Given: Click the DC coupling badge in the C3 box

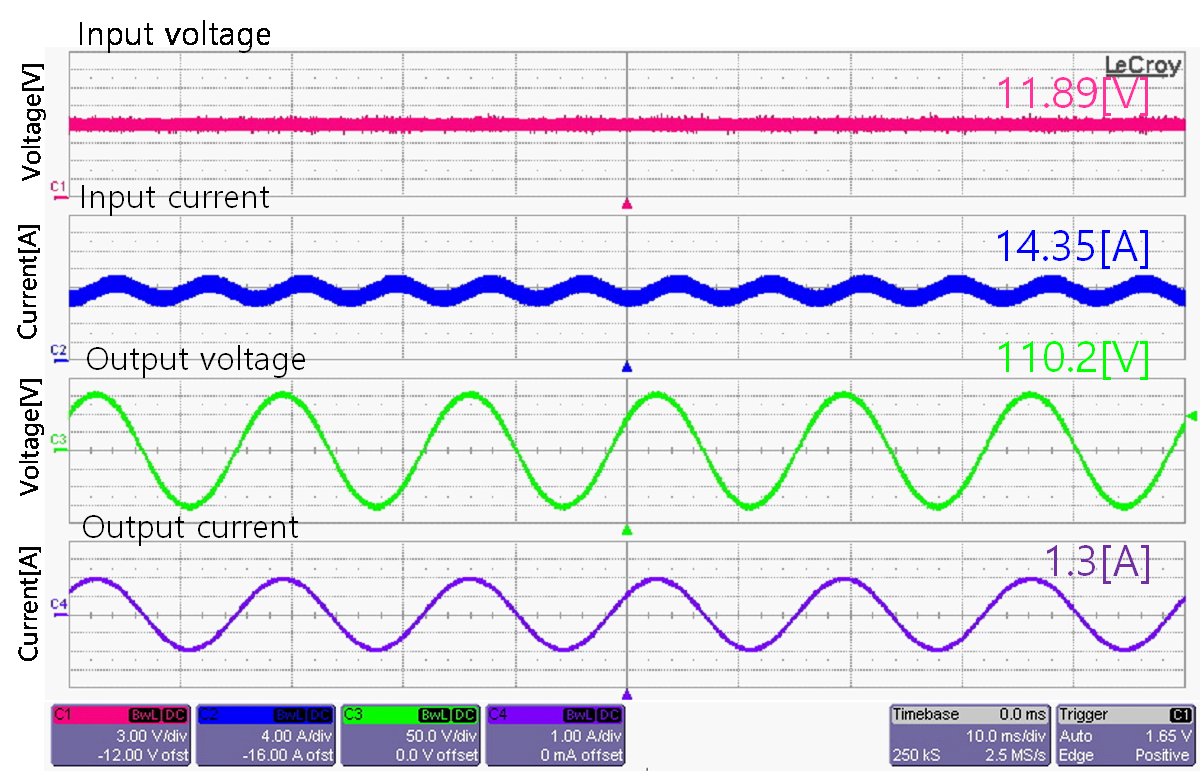Looking at the screenshot, I should click(465, 715).
